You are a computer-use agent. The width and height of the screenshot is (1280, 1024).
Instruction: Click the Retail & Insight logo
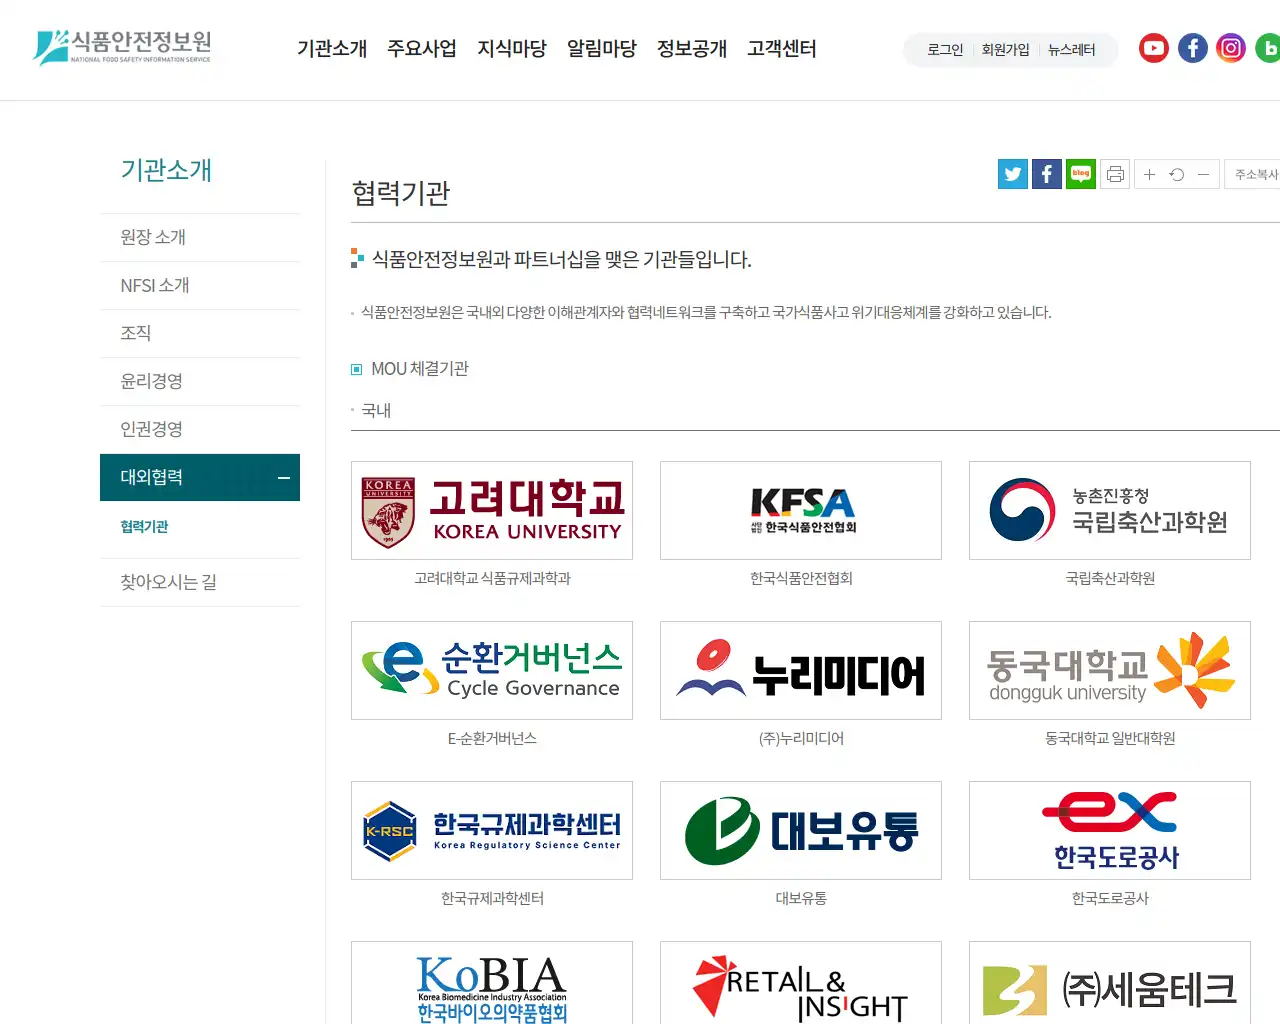click(x=801, y=983)
